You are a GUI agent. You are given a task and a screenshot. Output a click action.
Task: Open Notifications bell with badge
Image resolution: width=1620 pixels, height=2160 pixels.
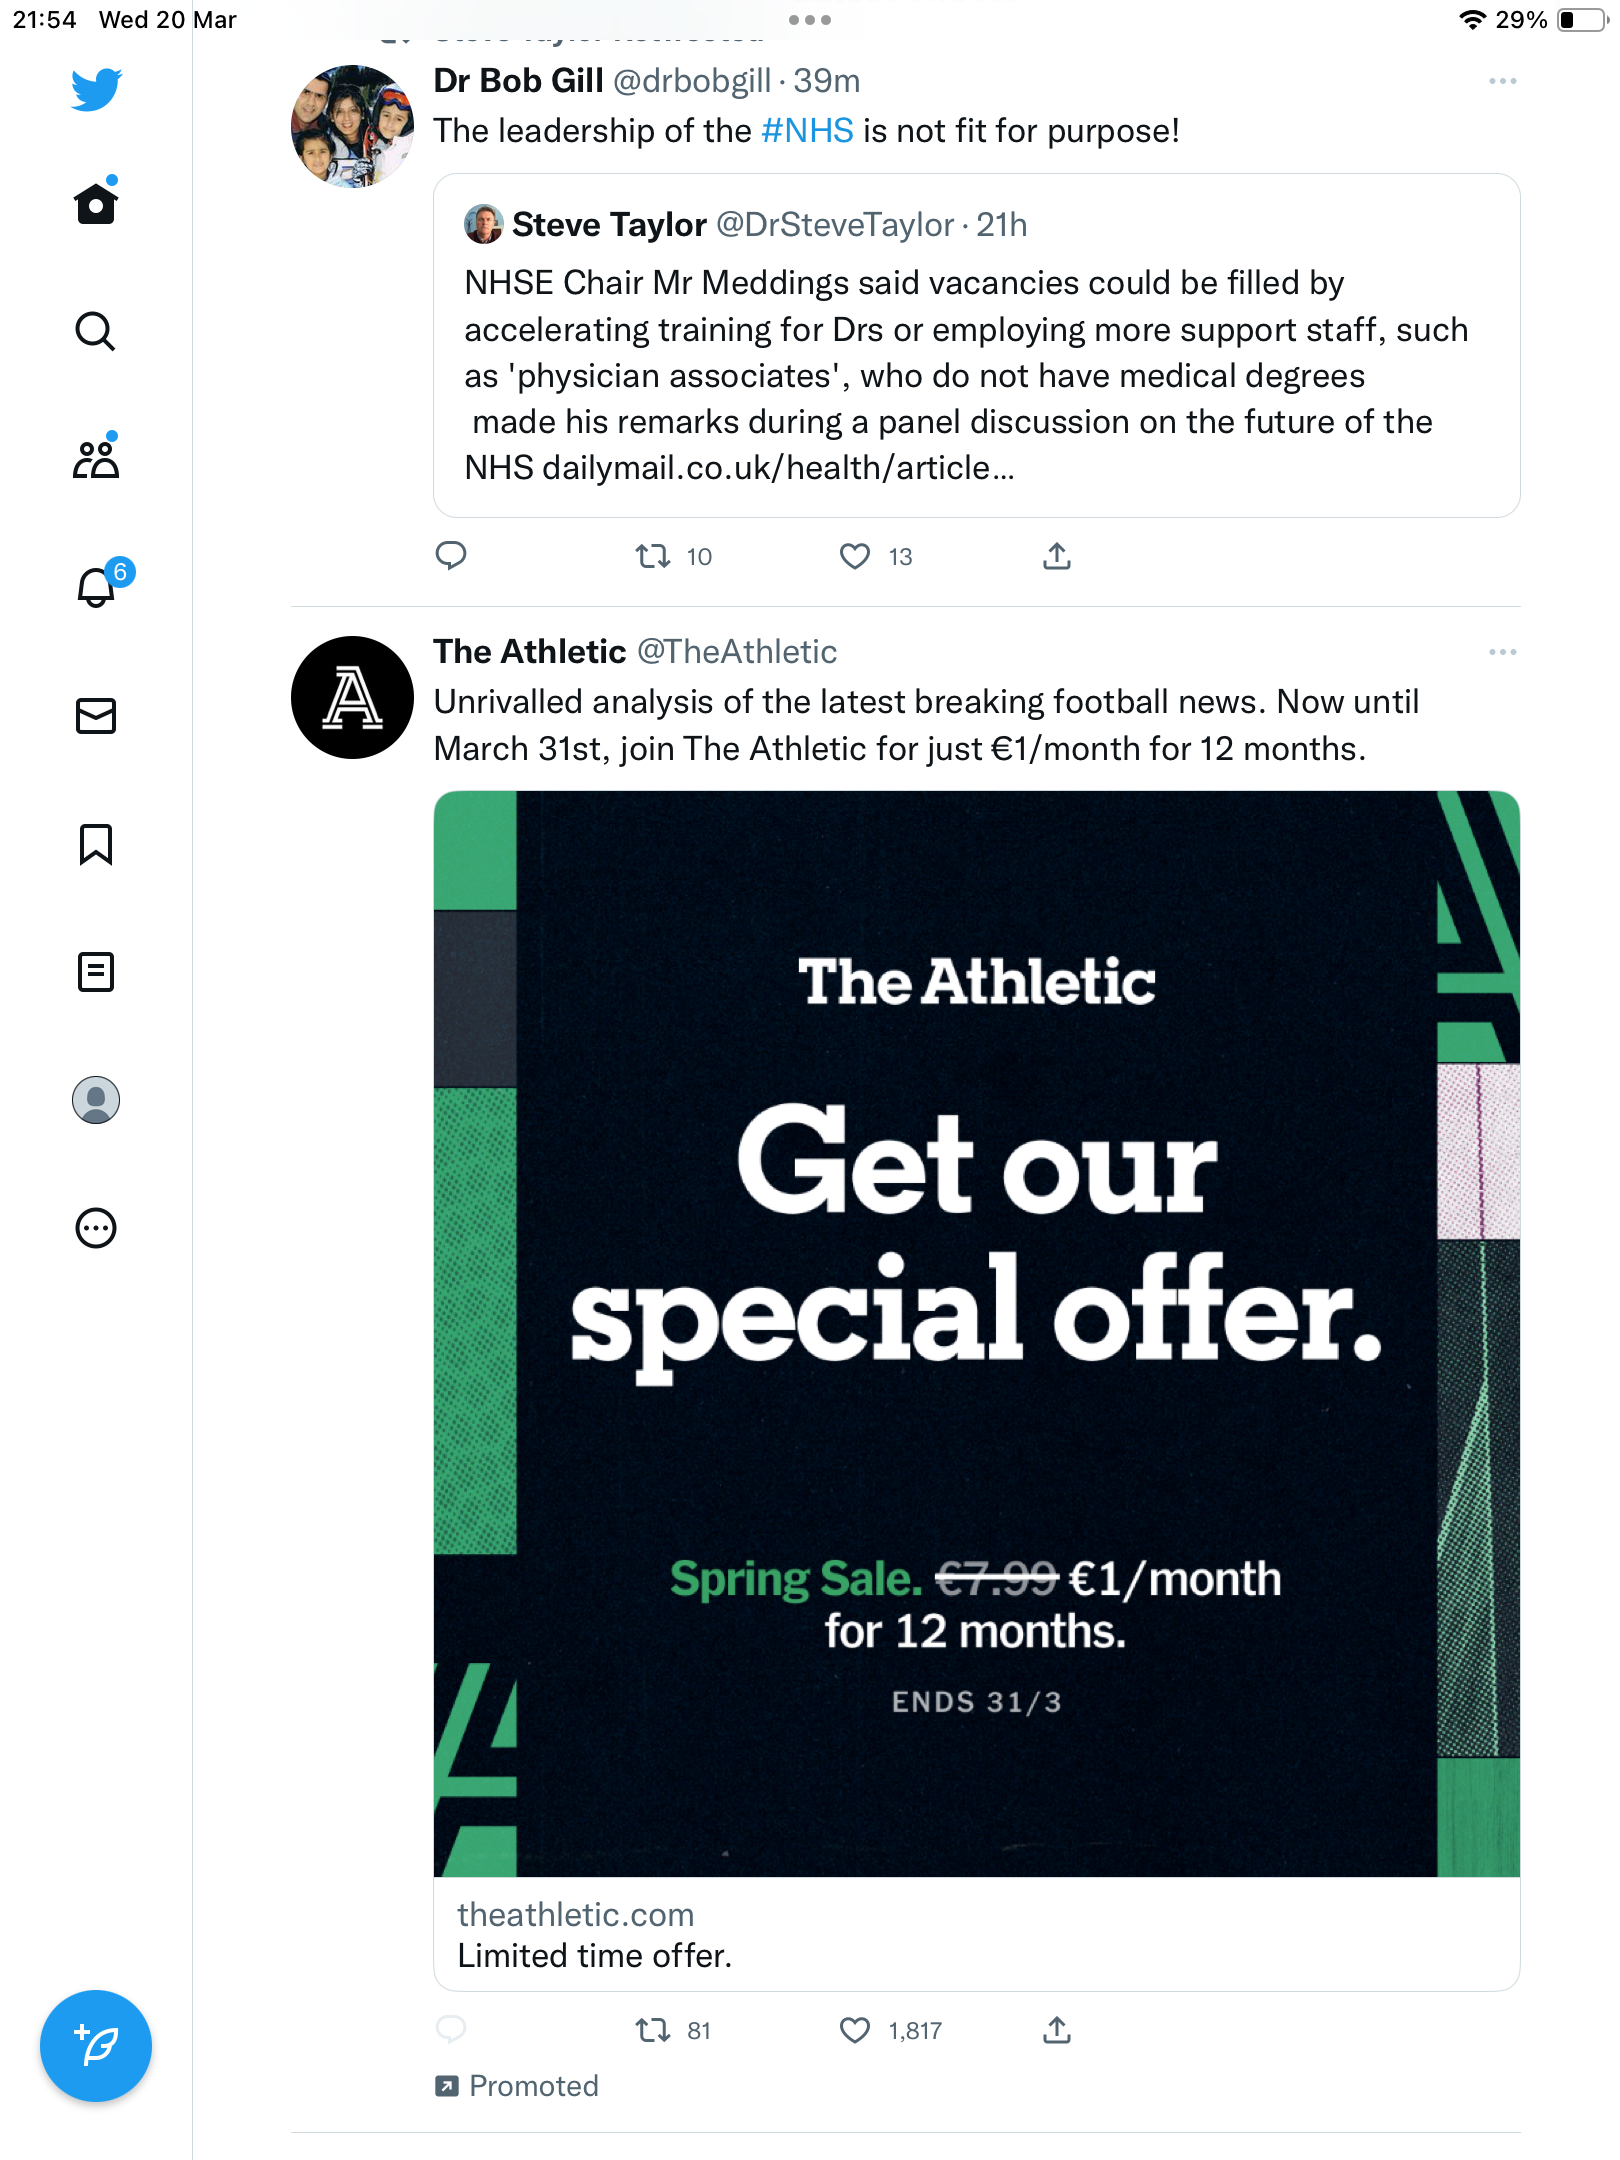coord(97,586)
